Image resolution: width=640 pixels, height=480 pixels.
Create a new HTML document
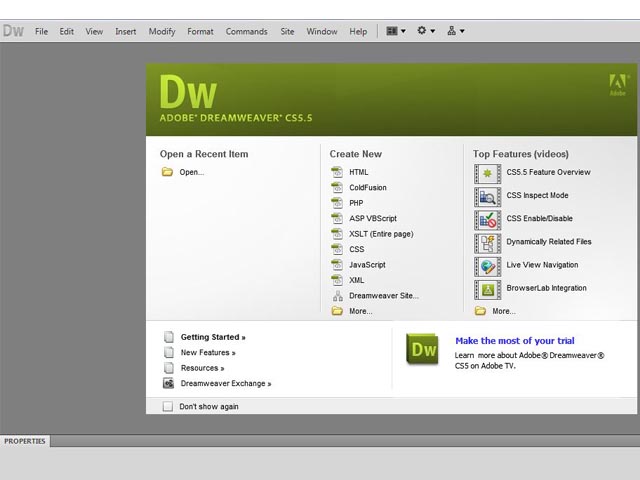pos(358,172)
